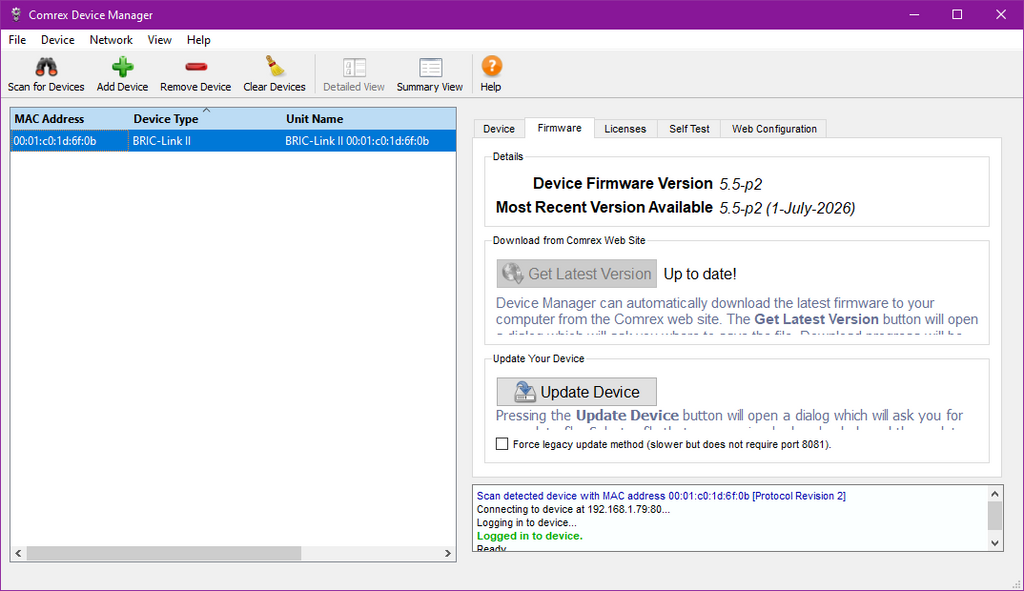Open the Device menu
The image size is (1024, 591).
tap(57, 40)
